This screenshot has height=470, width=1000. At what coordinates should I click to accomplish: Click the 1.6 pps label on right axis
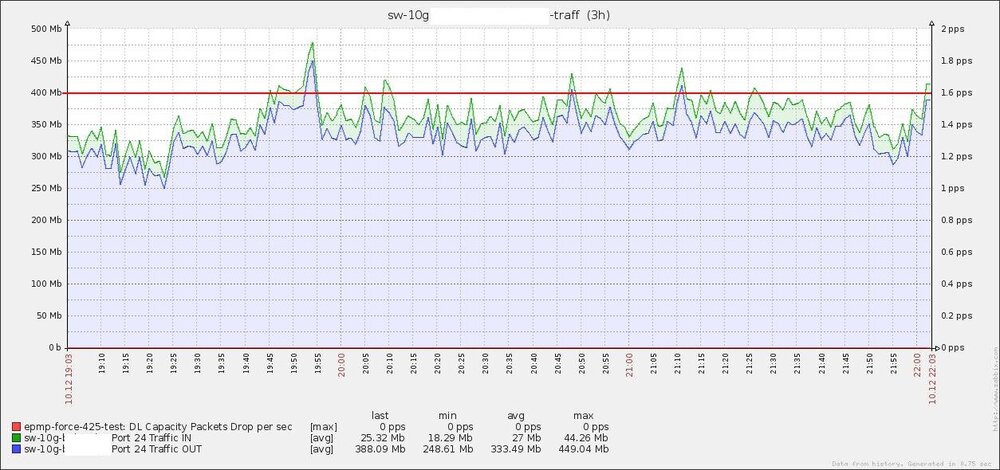pos(960,93)
